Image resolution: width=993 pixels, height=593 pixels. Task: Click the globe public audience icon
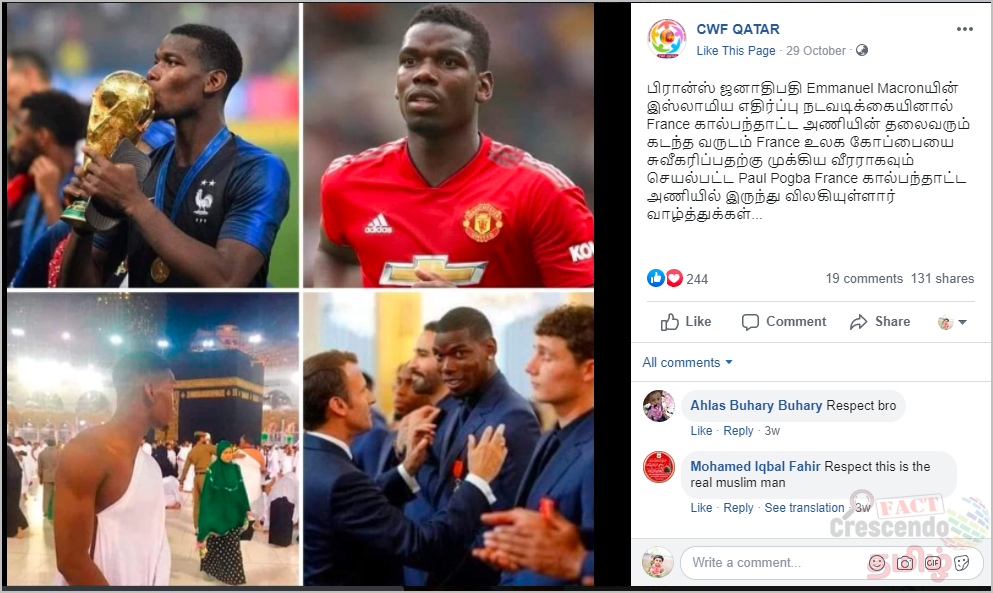pos(862,50)
